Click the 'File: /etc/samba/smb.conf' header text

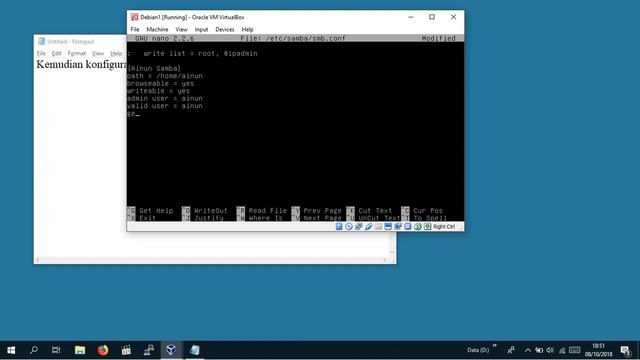293,38
